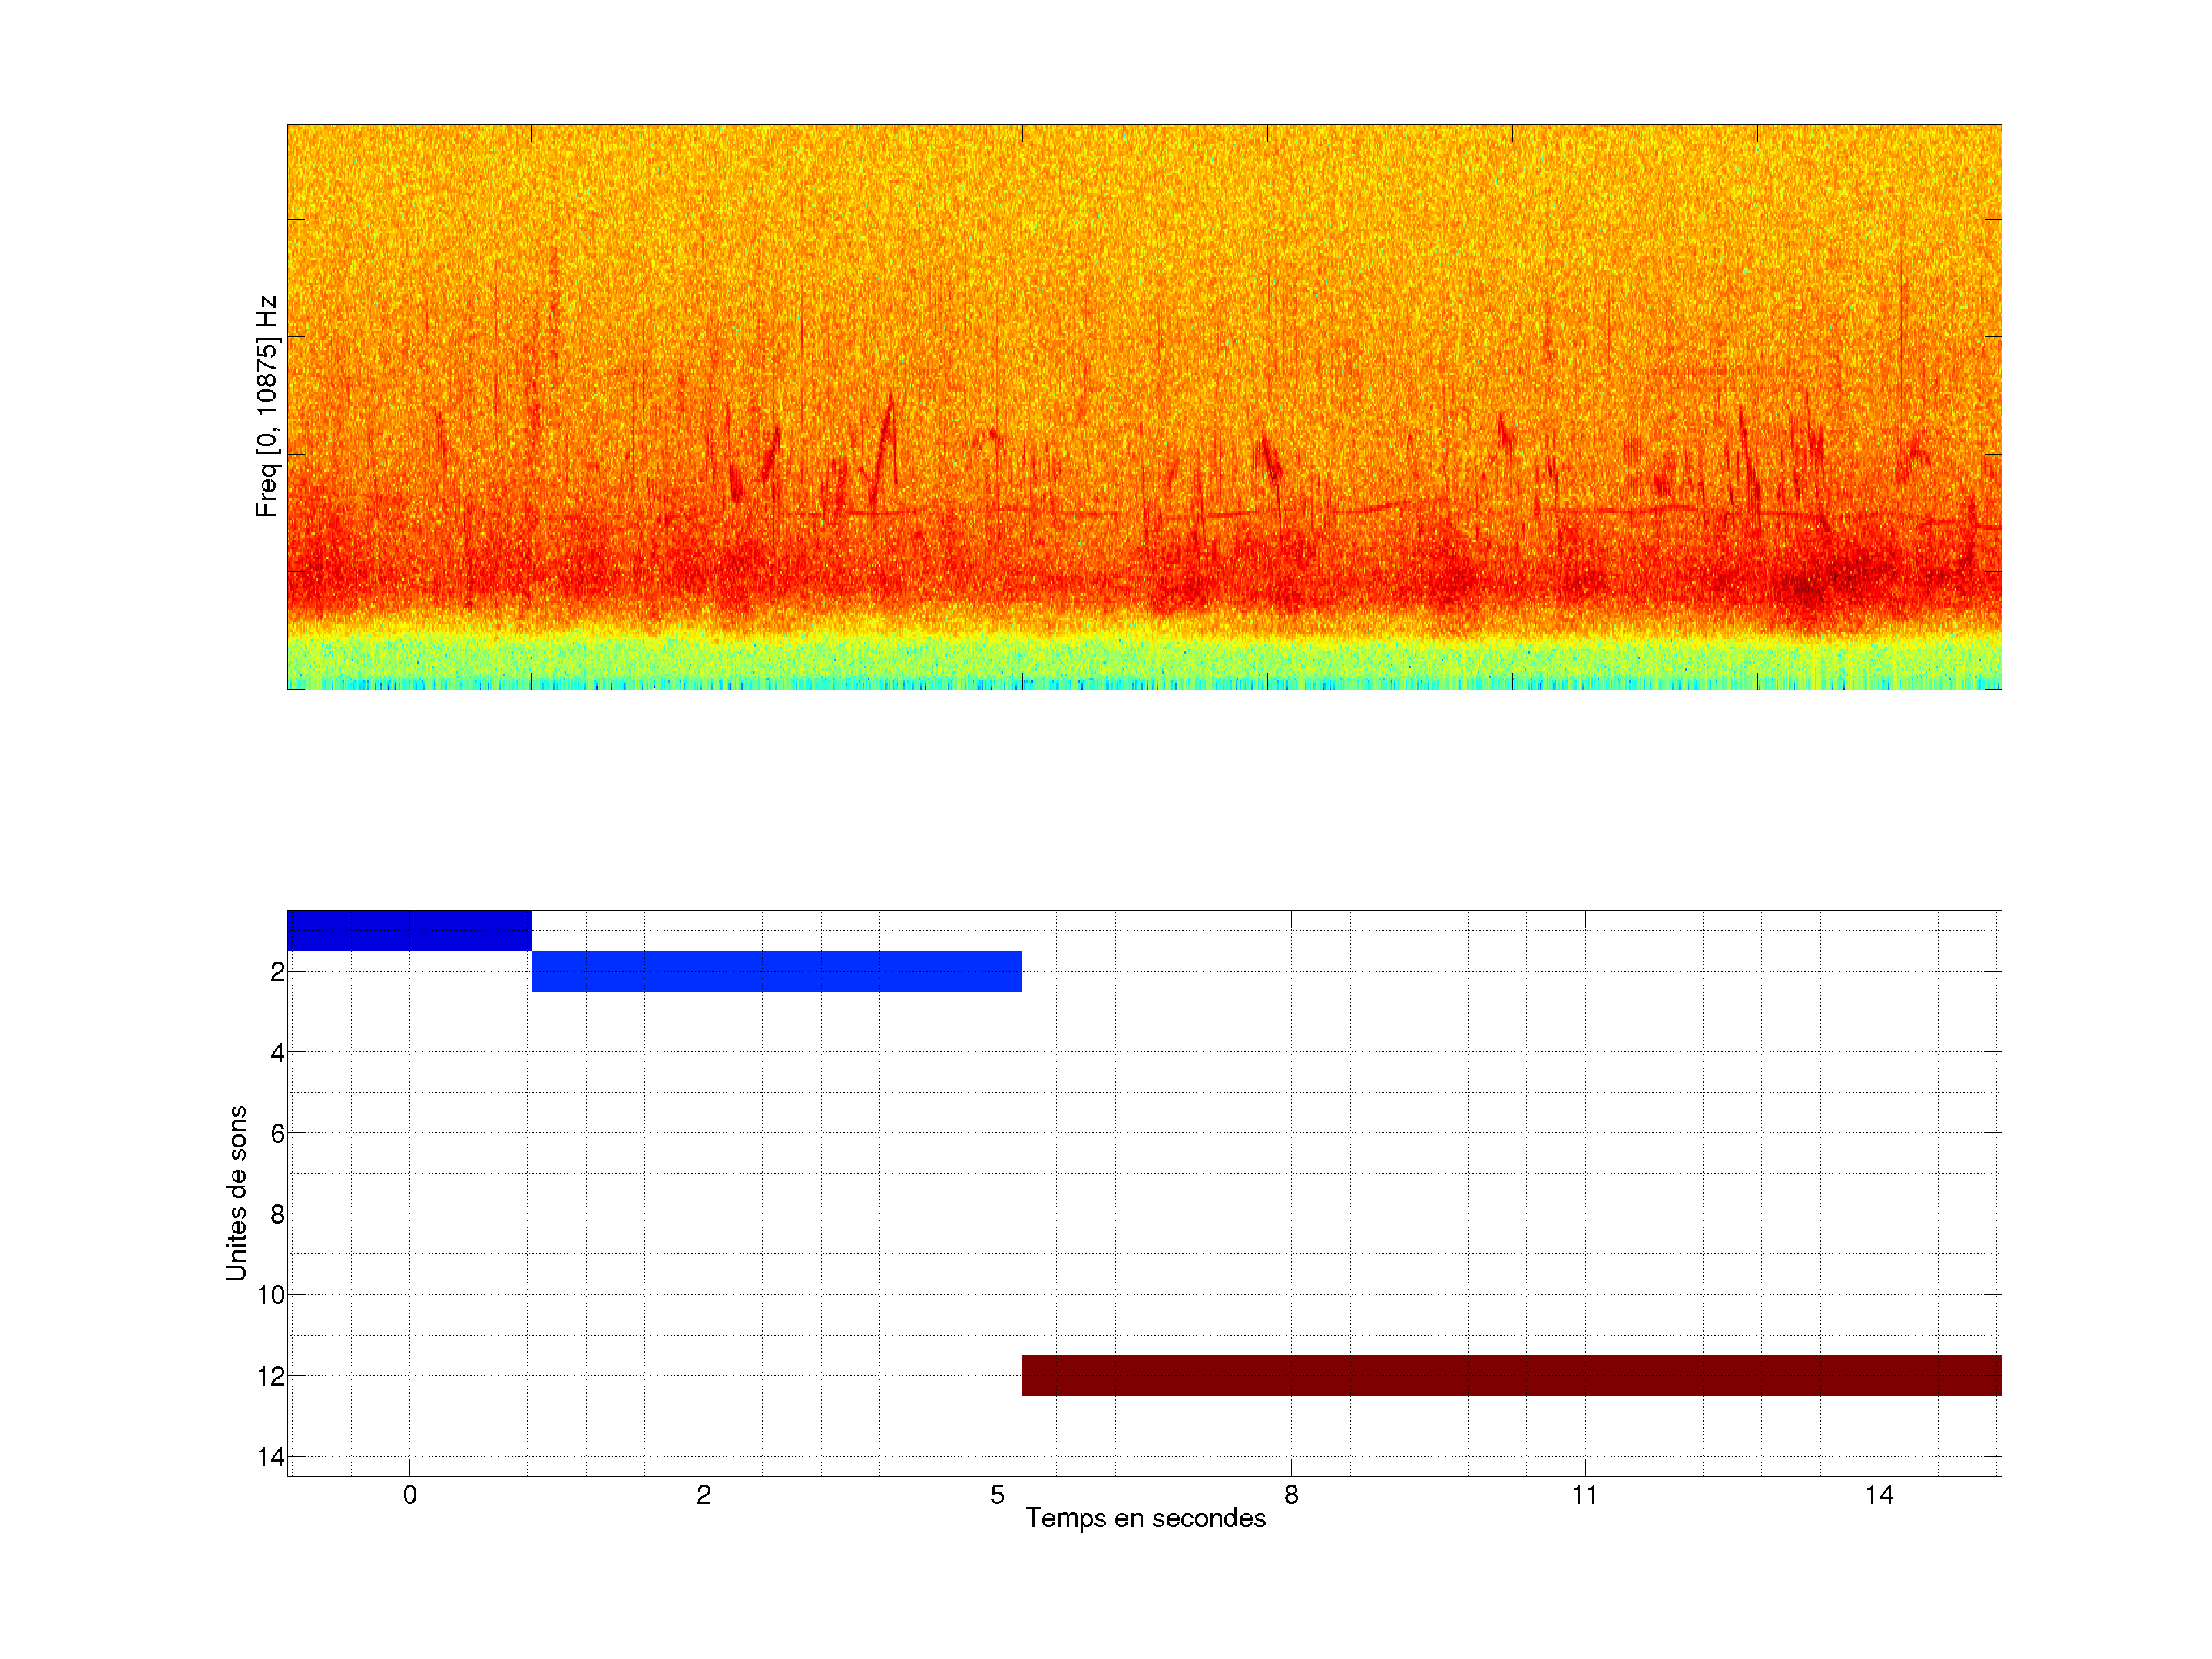Screen dimensions: 2212x1659
Task: Click the bright blue bar at unit 2
Action: tap(777, 971)
